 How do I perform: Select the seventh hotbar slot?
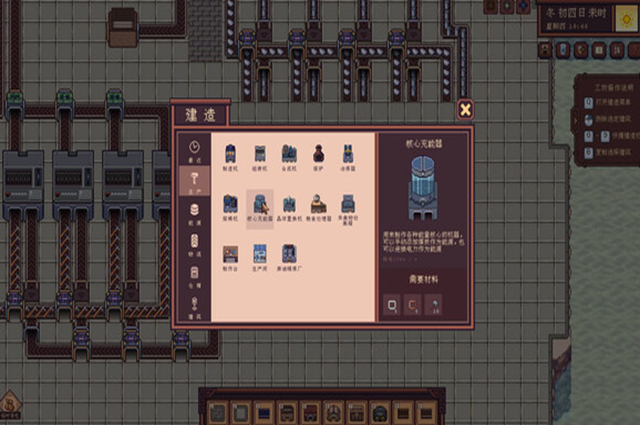(x=357, y=413)
